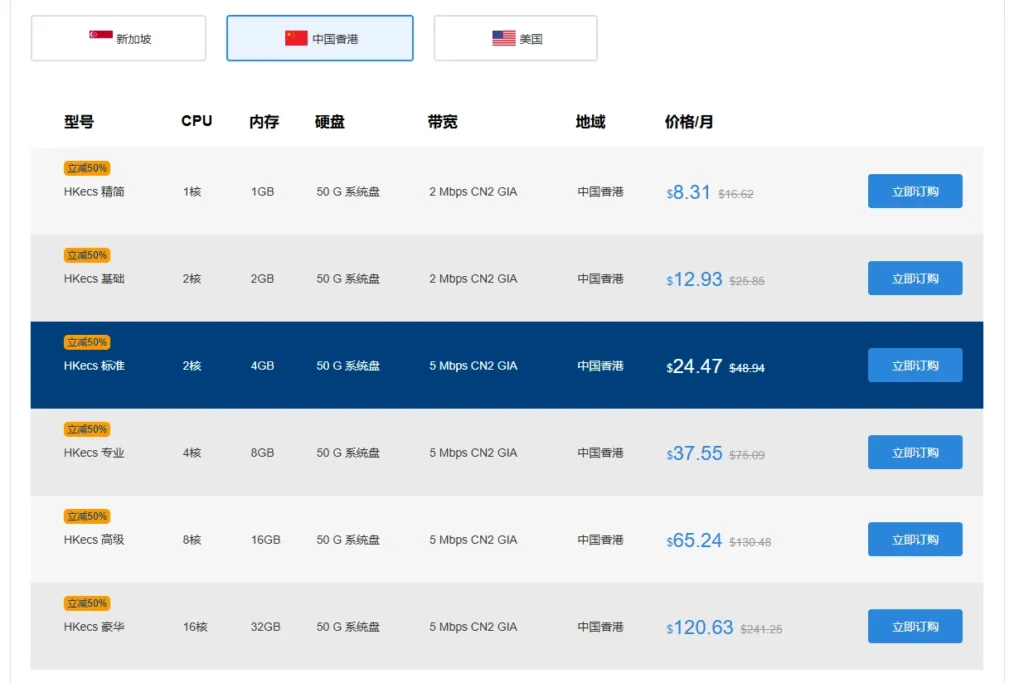Order the HKecs 豪华 plan
The image size is (1024, 683).
(x=915, y=626)
